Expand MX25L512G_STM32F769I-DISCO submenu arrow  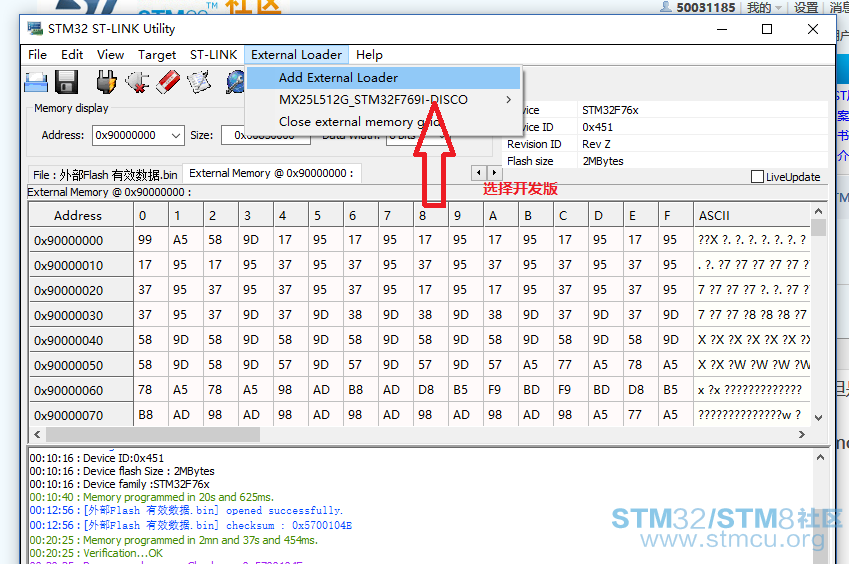pyautogui.click(x=508, y=100)
